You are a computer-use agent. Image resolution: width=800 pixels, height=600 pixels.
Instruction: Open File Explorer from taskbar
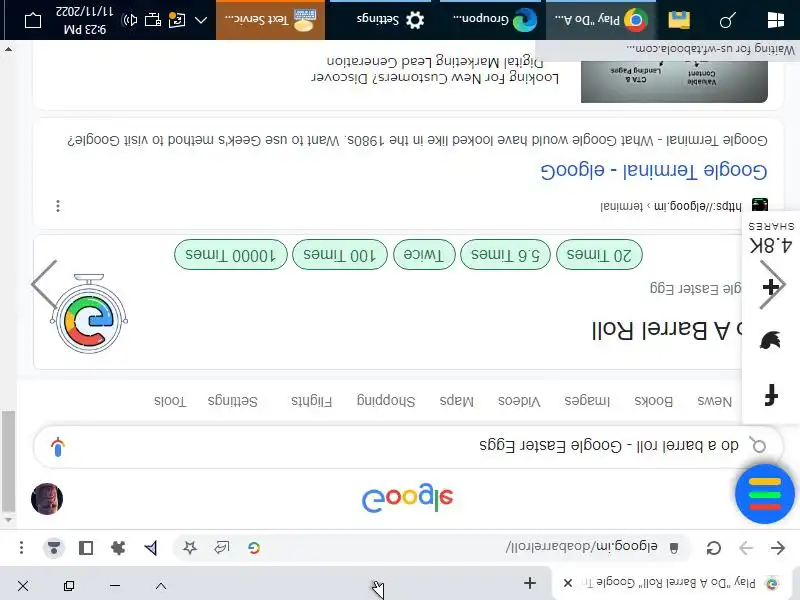point(679,20)
